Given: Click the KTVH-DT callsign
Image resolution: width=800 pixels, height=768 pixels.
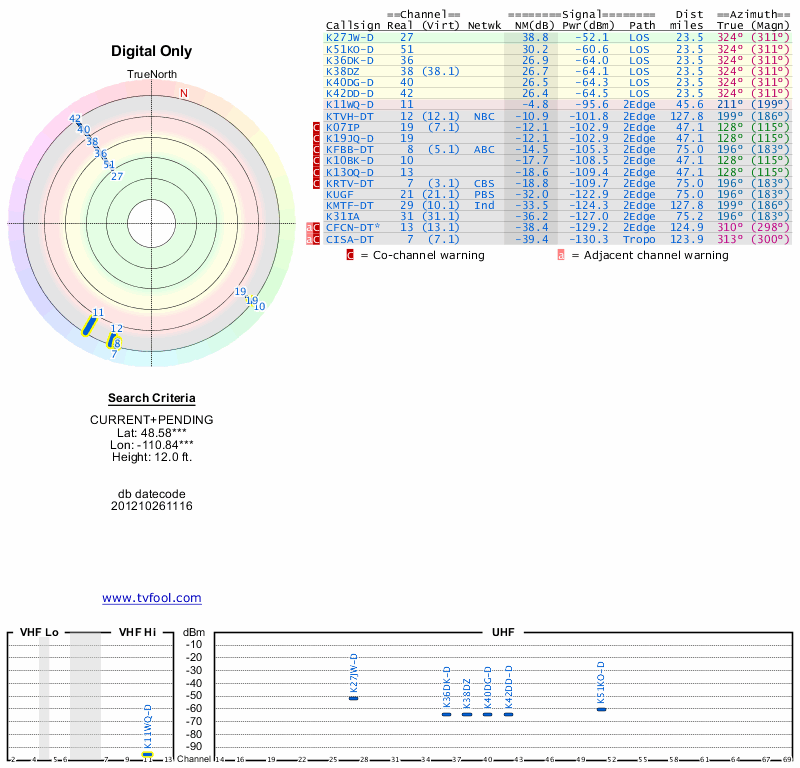Looking at the screenshot, I should [x=349, y=116].
